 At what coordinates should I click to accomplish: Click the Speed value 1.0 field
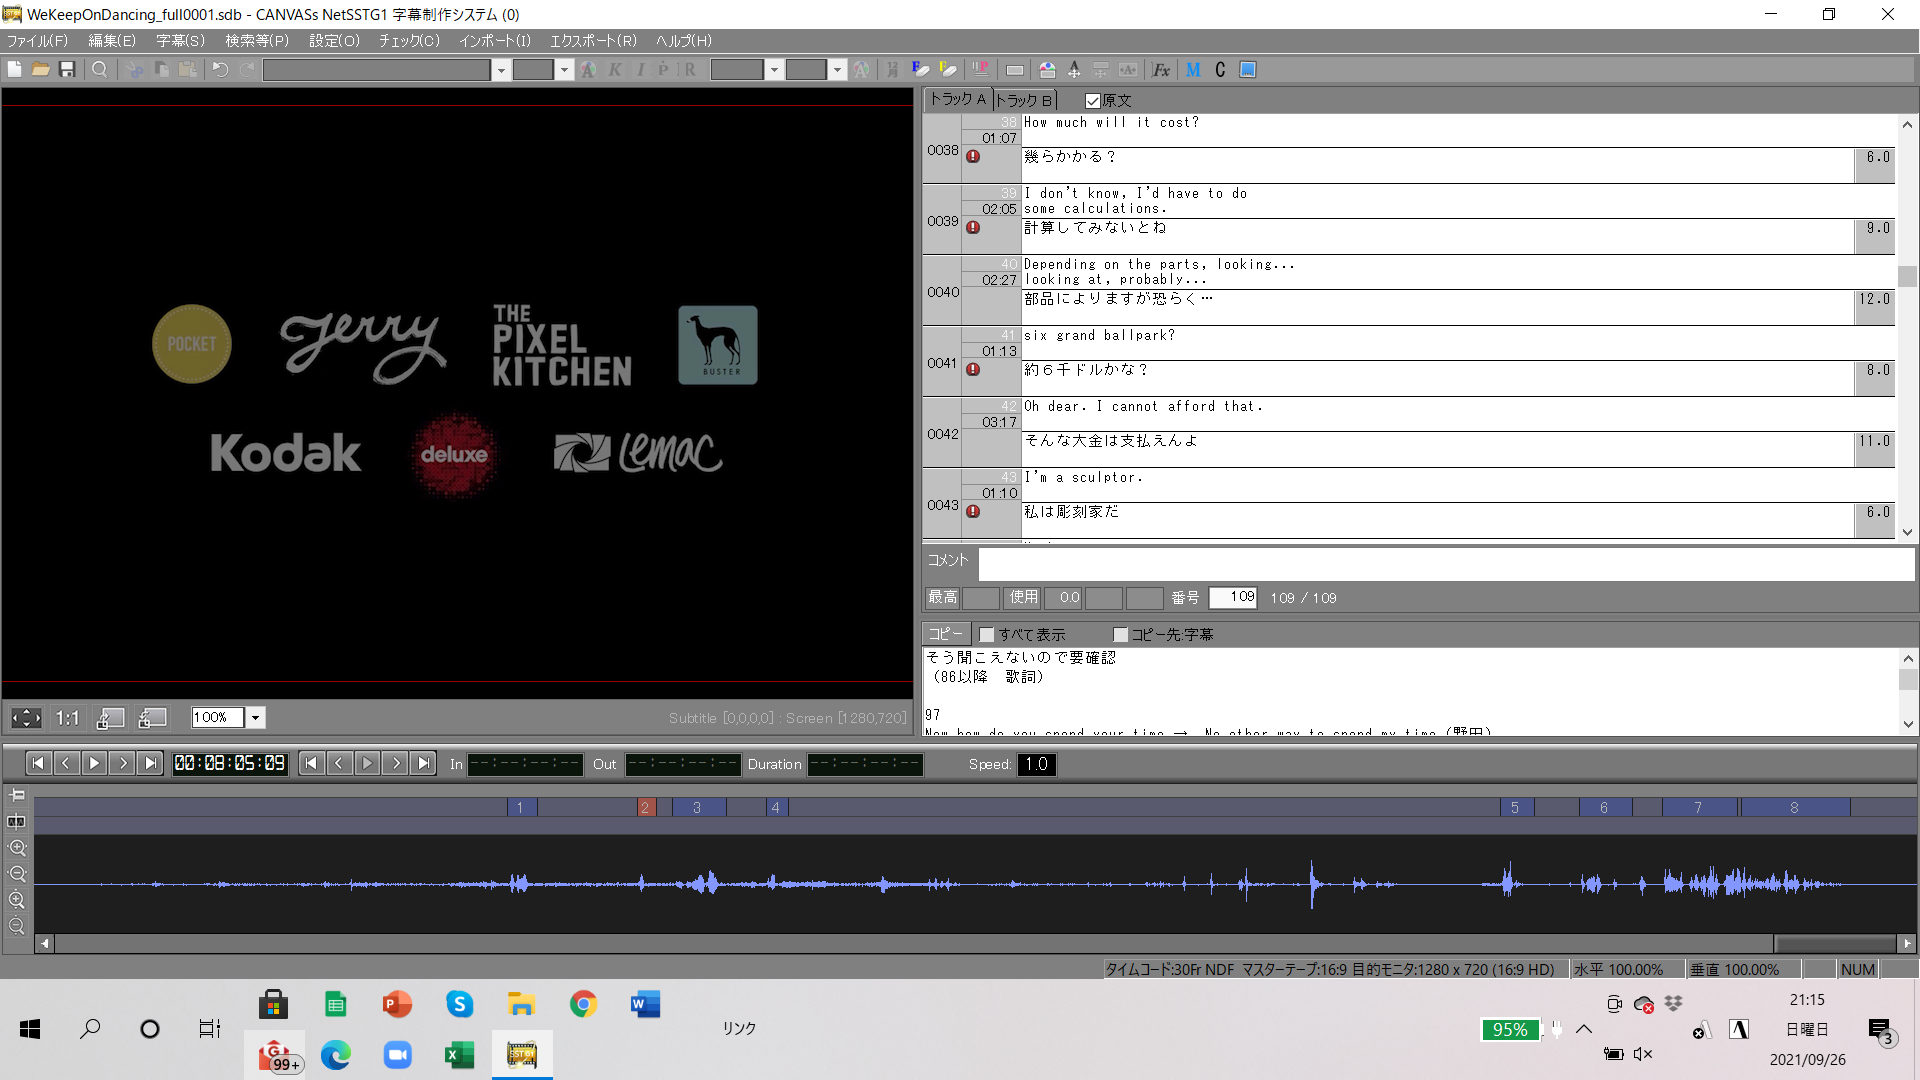1037,764
